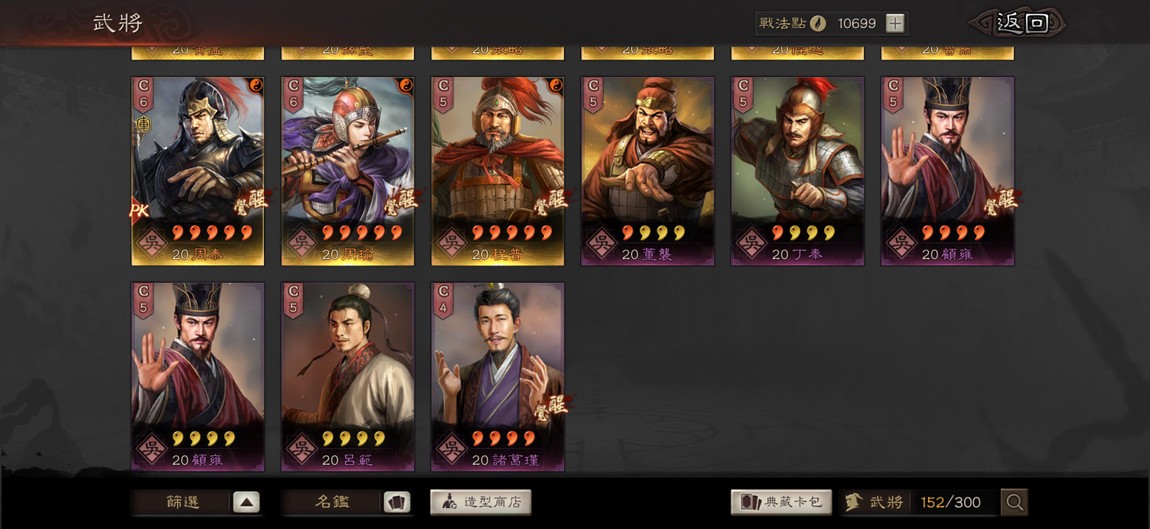Viewport: 1150px width, 529px height.
Task: Click the plus icon beside 戰法點 10699
Action: pyautogui.click(x=894, y=23)
